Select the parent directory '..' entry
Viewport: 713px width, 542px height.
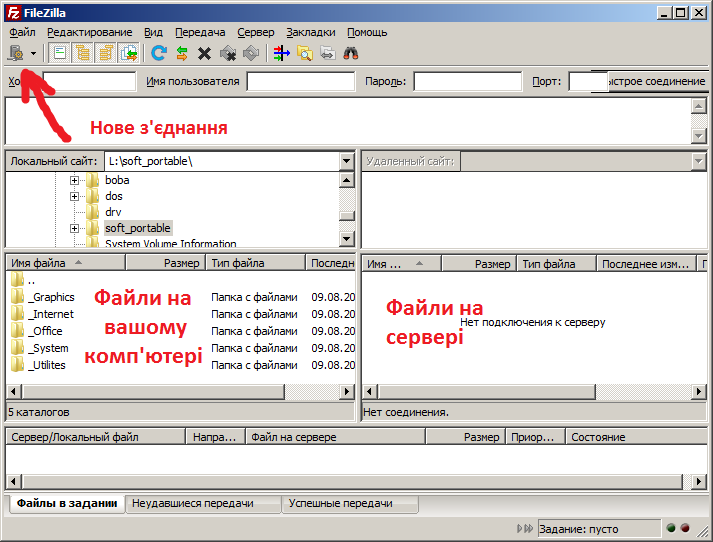click(x=24, y=280)
